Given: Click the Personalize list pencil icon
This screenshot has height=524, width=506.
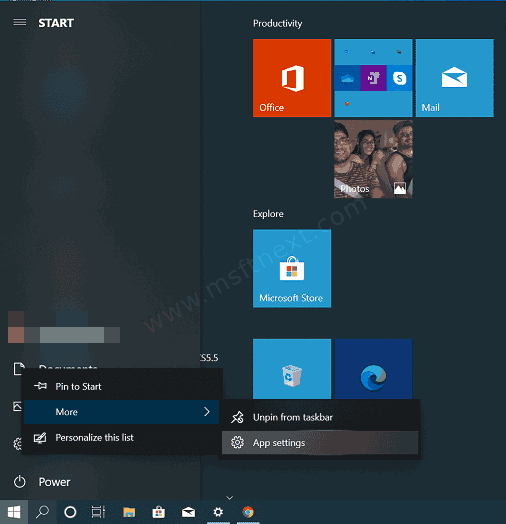Looking at the screenshot, I should (40, 437).
